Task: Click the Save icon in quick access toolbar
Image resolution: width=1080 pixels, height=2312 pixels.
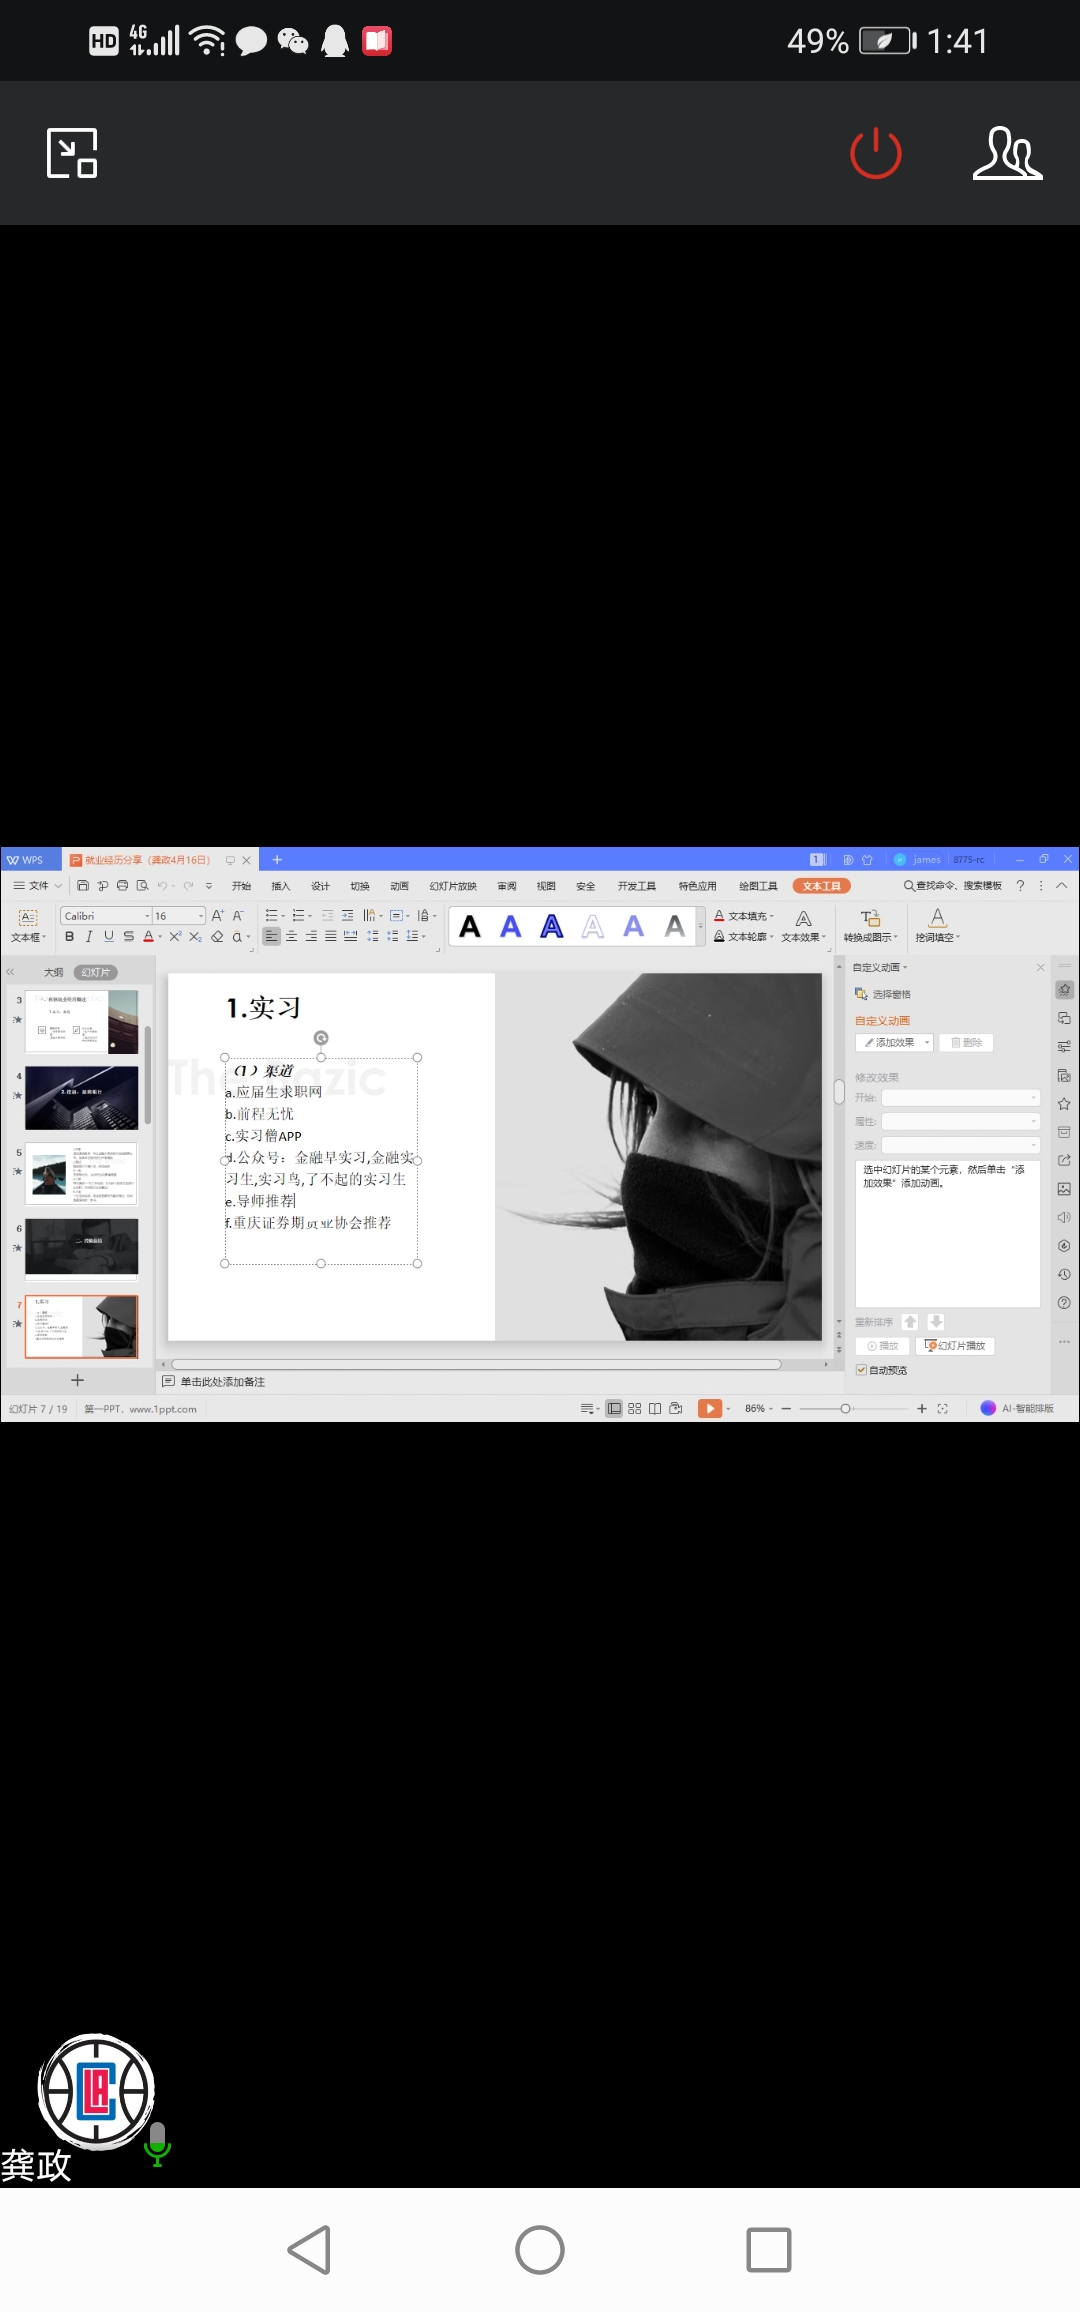Action: click(83, 886)
